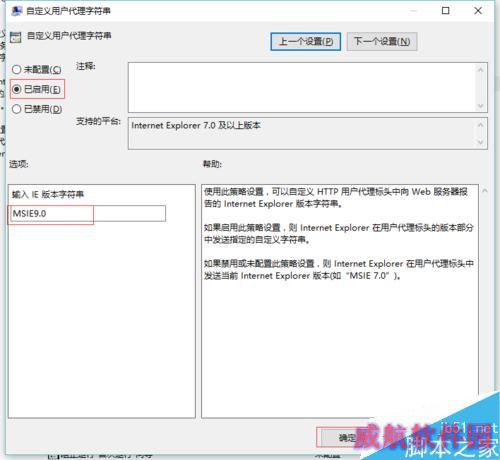Click the down arrow of the 支持的平台 scrollbar
The image size is (500, 460).
click(480, 142)
